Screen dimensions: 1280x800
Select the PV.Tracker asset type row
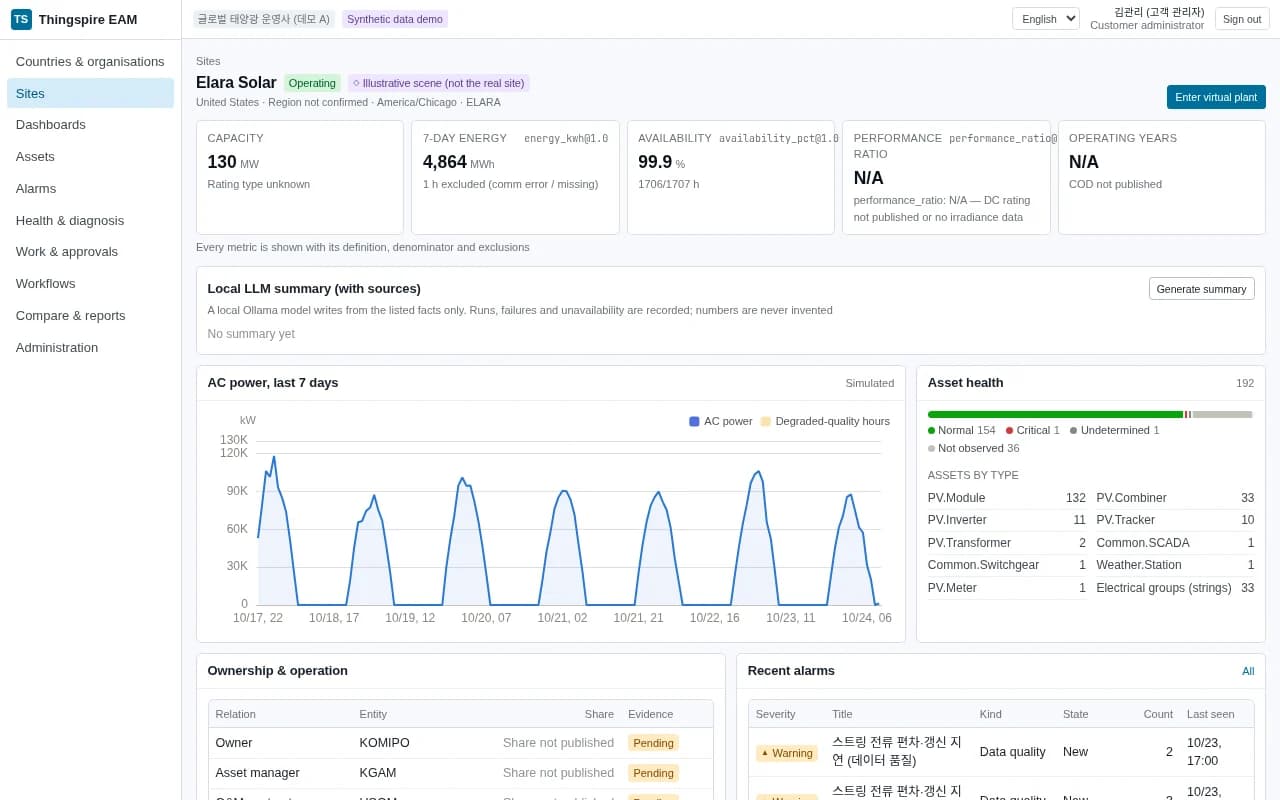click(1175, 520)
